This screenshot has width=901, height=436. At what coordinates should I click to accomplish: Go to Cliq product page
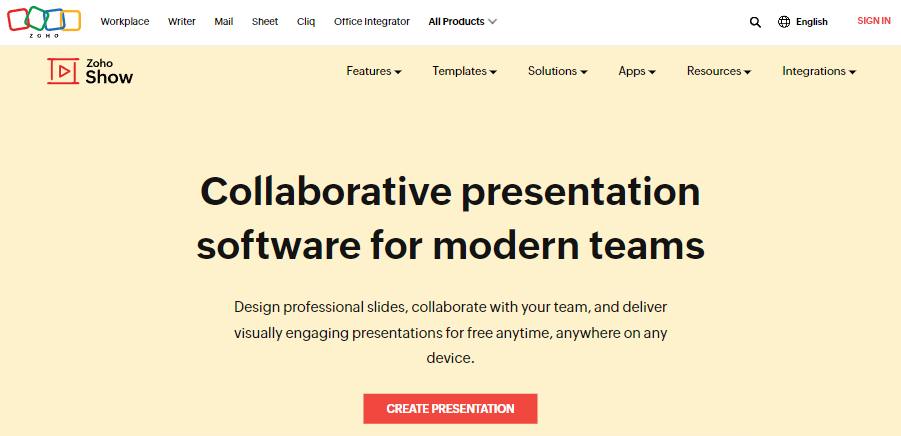point(306,22)
